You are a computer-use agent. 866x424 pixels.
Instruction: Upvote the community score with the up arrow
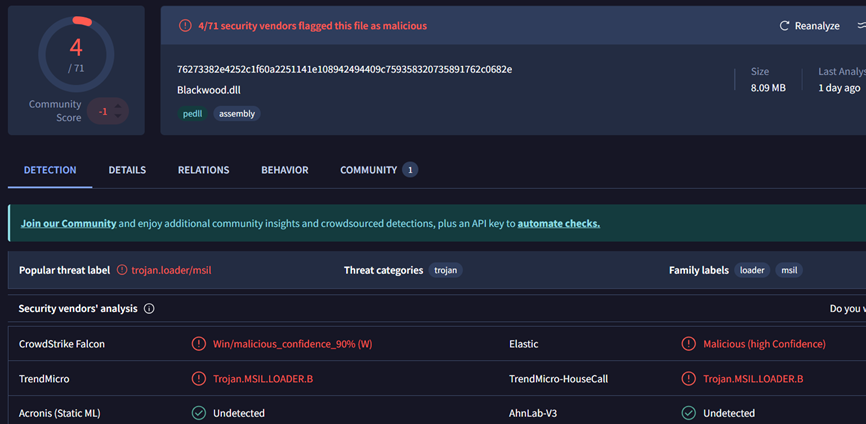point(118,105)
